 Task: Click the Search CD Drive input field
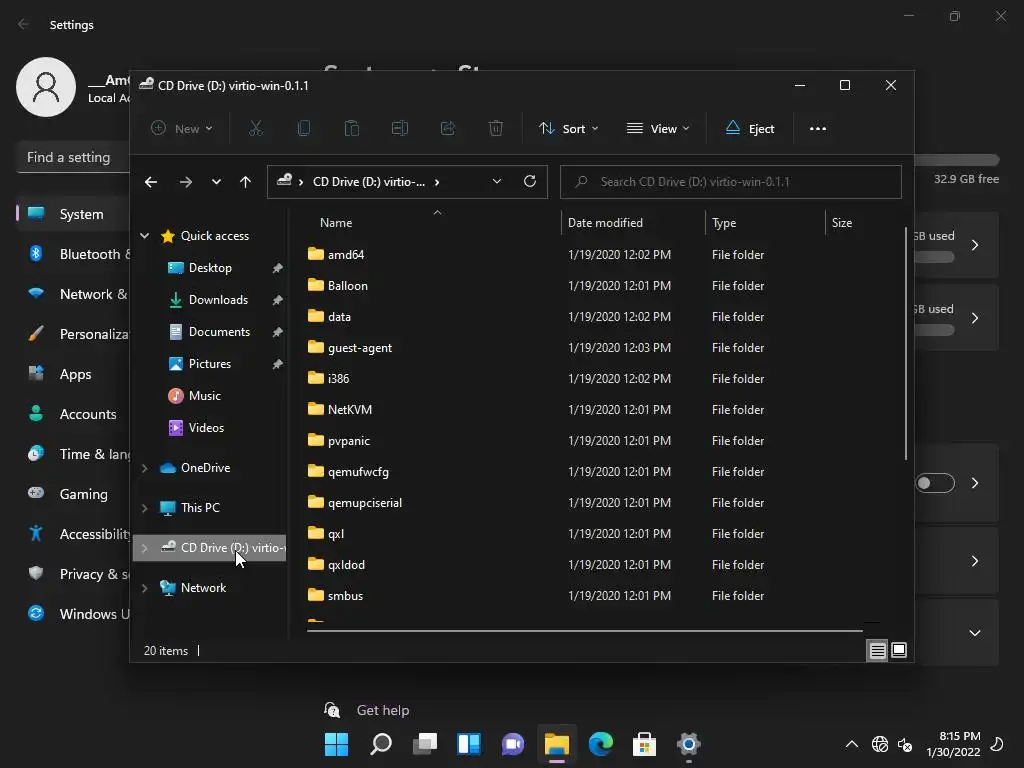coord(731,182)
